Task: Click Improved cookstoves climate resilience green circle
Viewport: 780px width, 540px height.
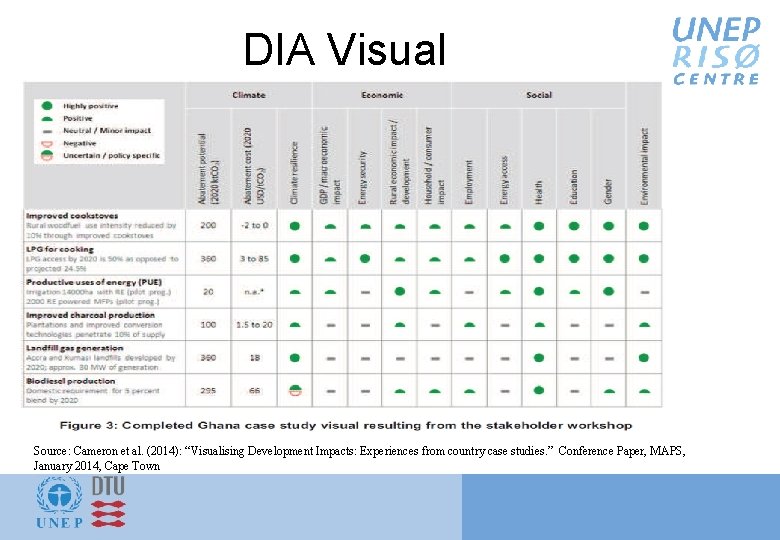Action: coord(295,226)
